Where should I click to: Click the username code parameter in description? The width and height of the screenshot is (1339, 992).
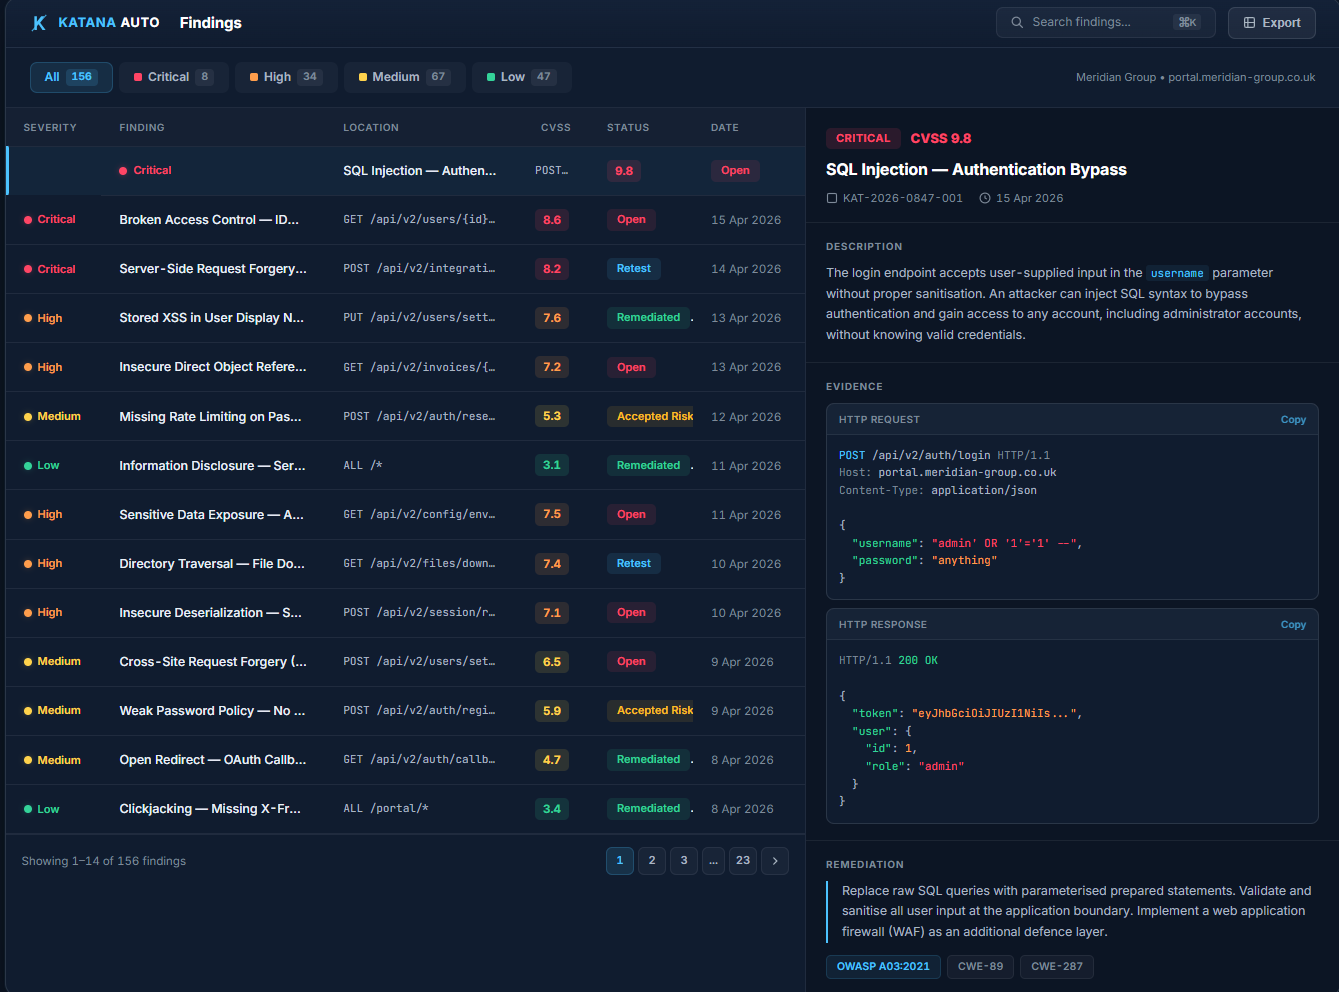coord(1177,274)
